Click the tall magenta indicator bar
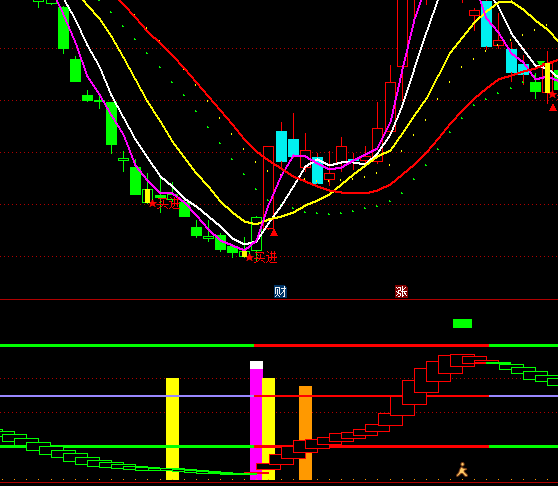The height and width of the screenshot is (486, 558). [x=256, y=424]
